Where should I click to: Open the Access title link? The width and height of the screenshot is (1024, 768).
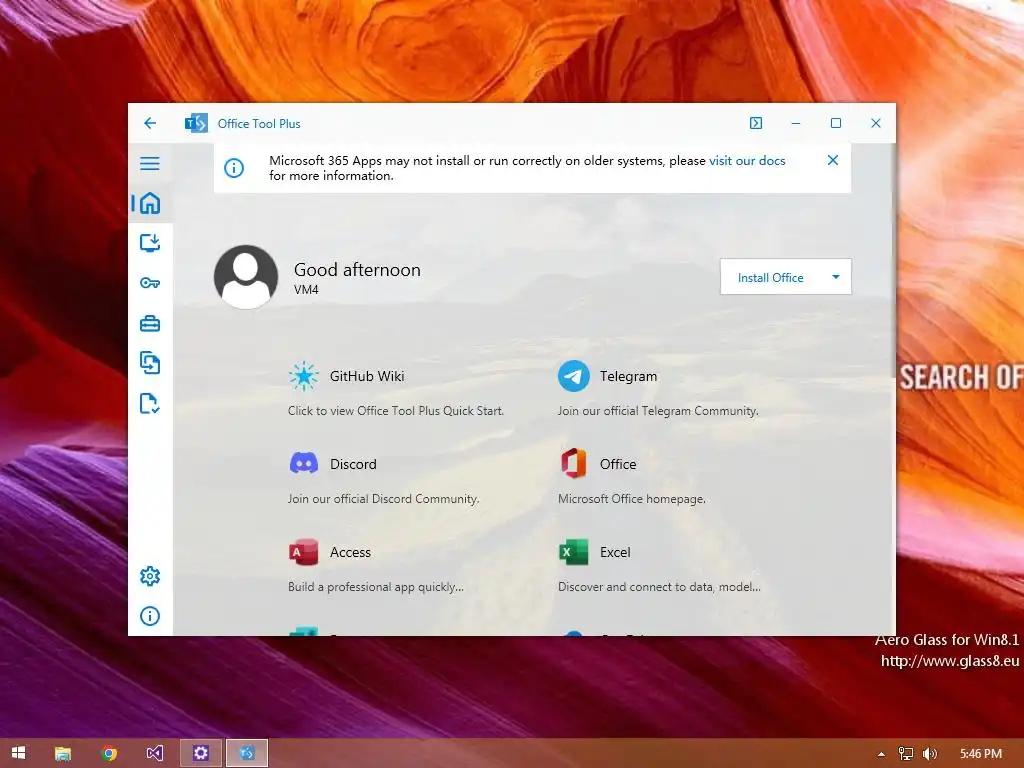350,552
